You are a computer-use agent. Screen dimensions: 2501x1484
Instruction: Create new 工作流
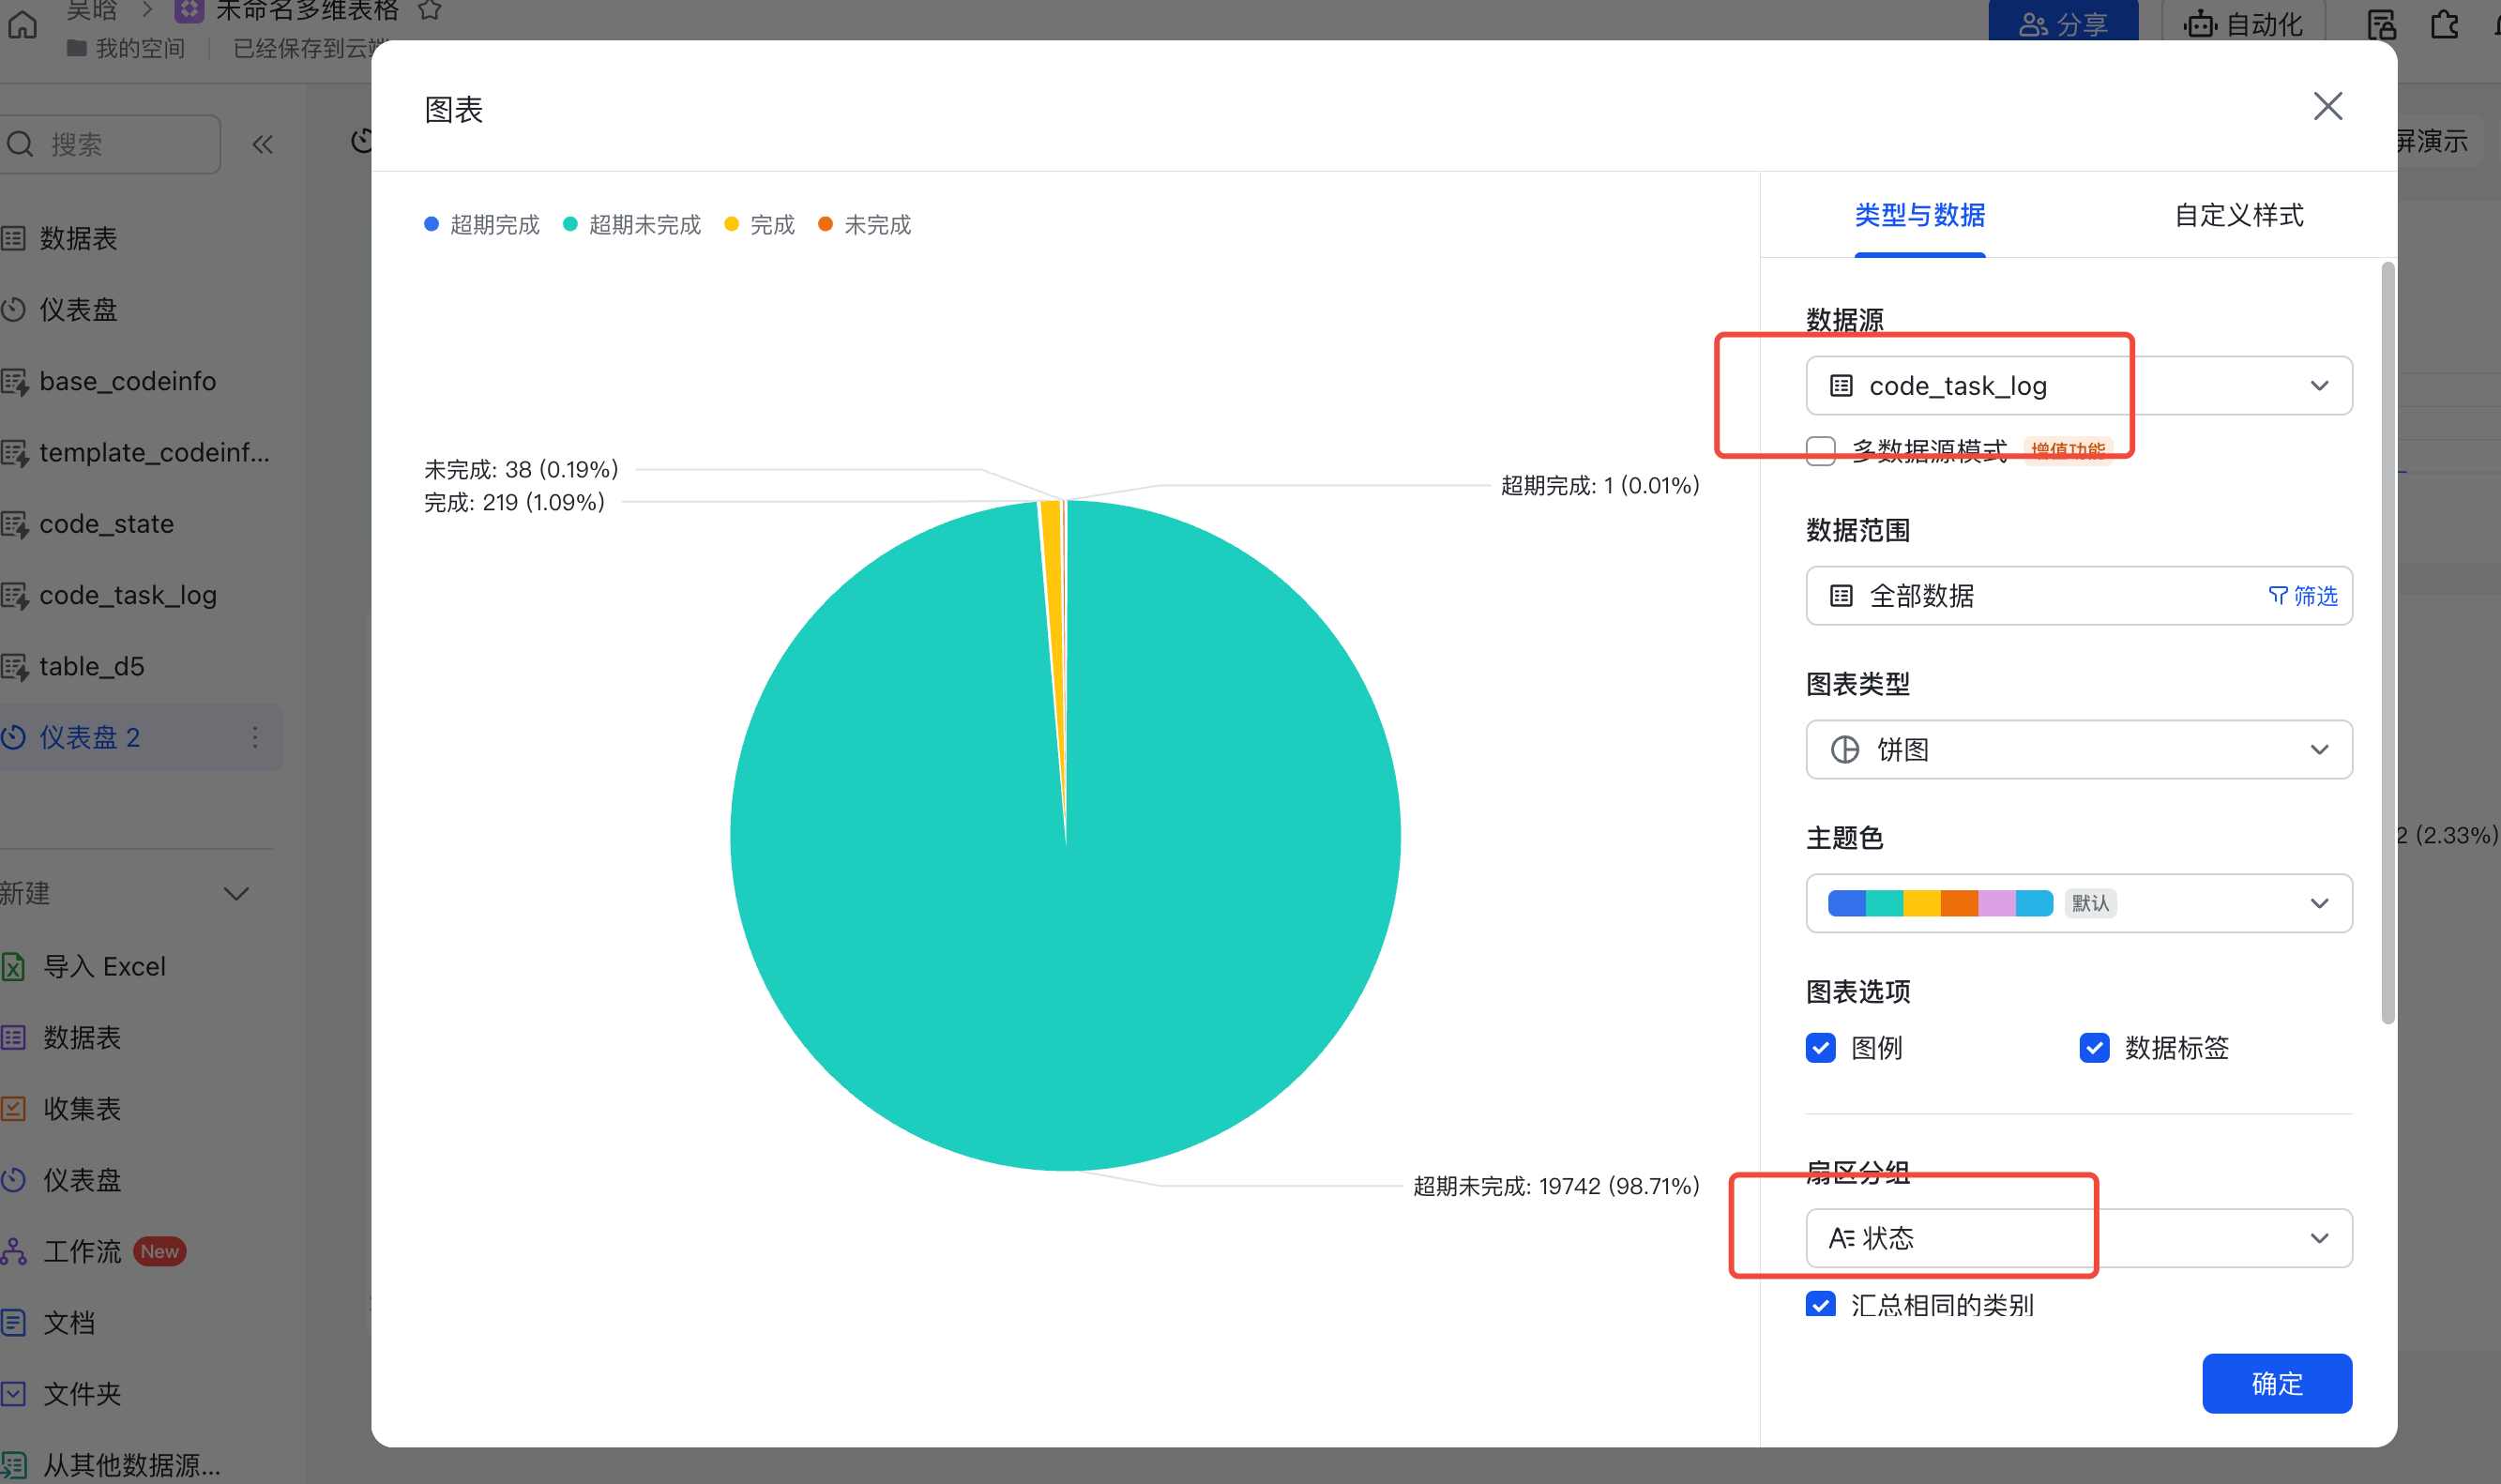coord(81,1251)
